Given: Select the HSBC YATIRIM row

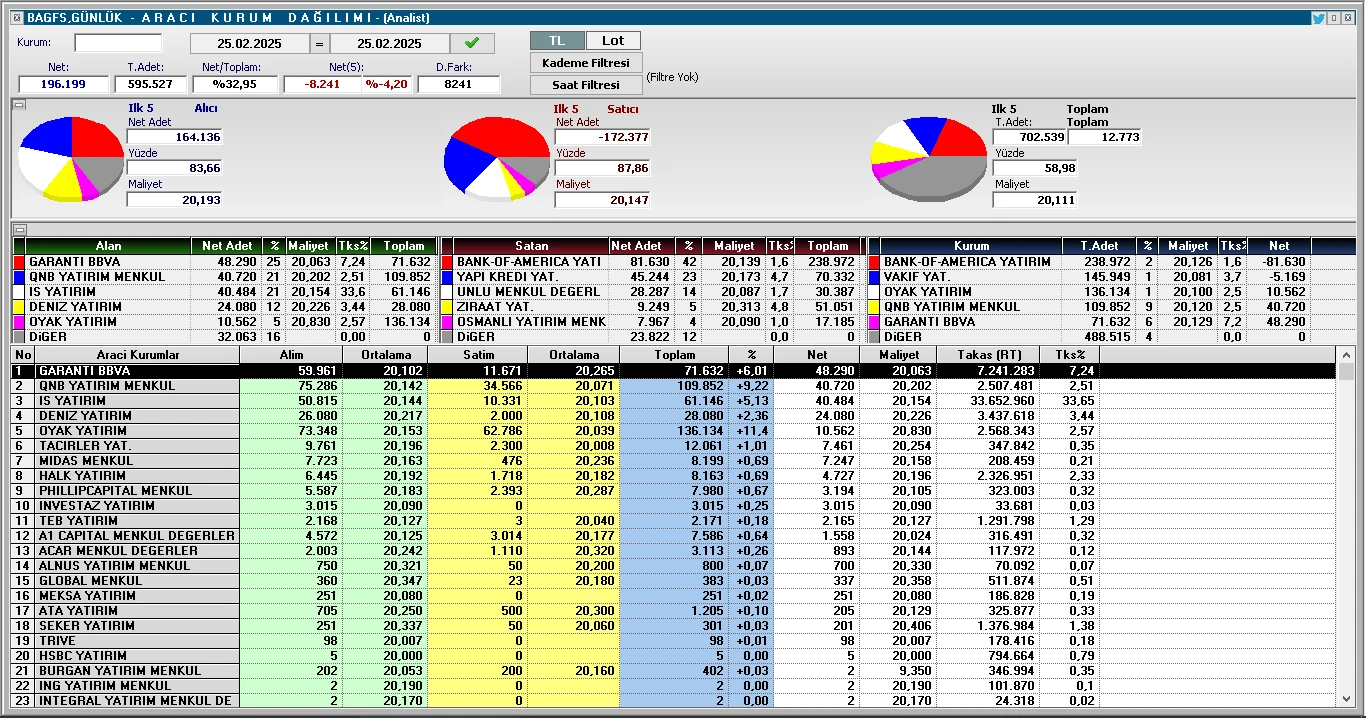Looking at the screenshot, I should [675, 656].
